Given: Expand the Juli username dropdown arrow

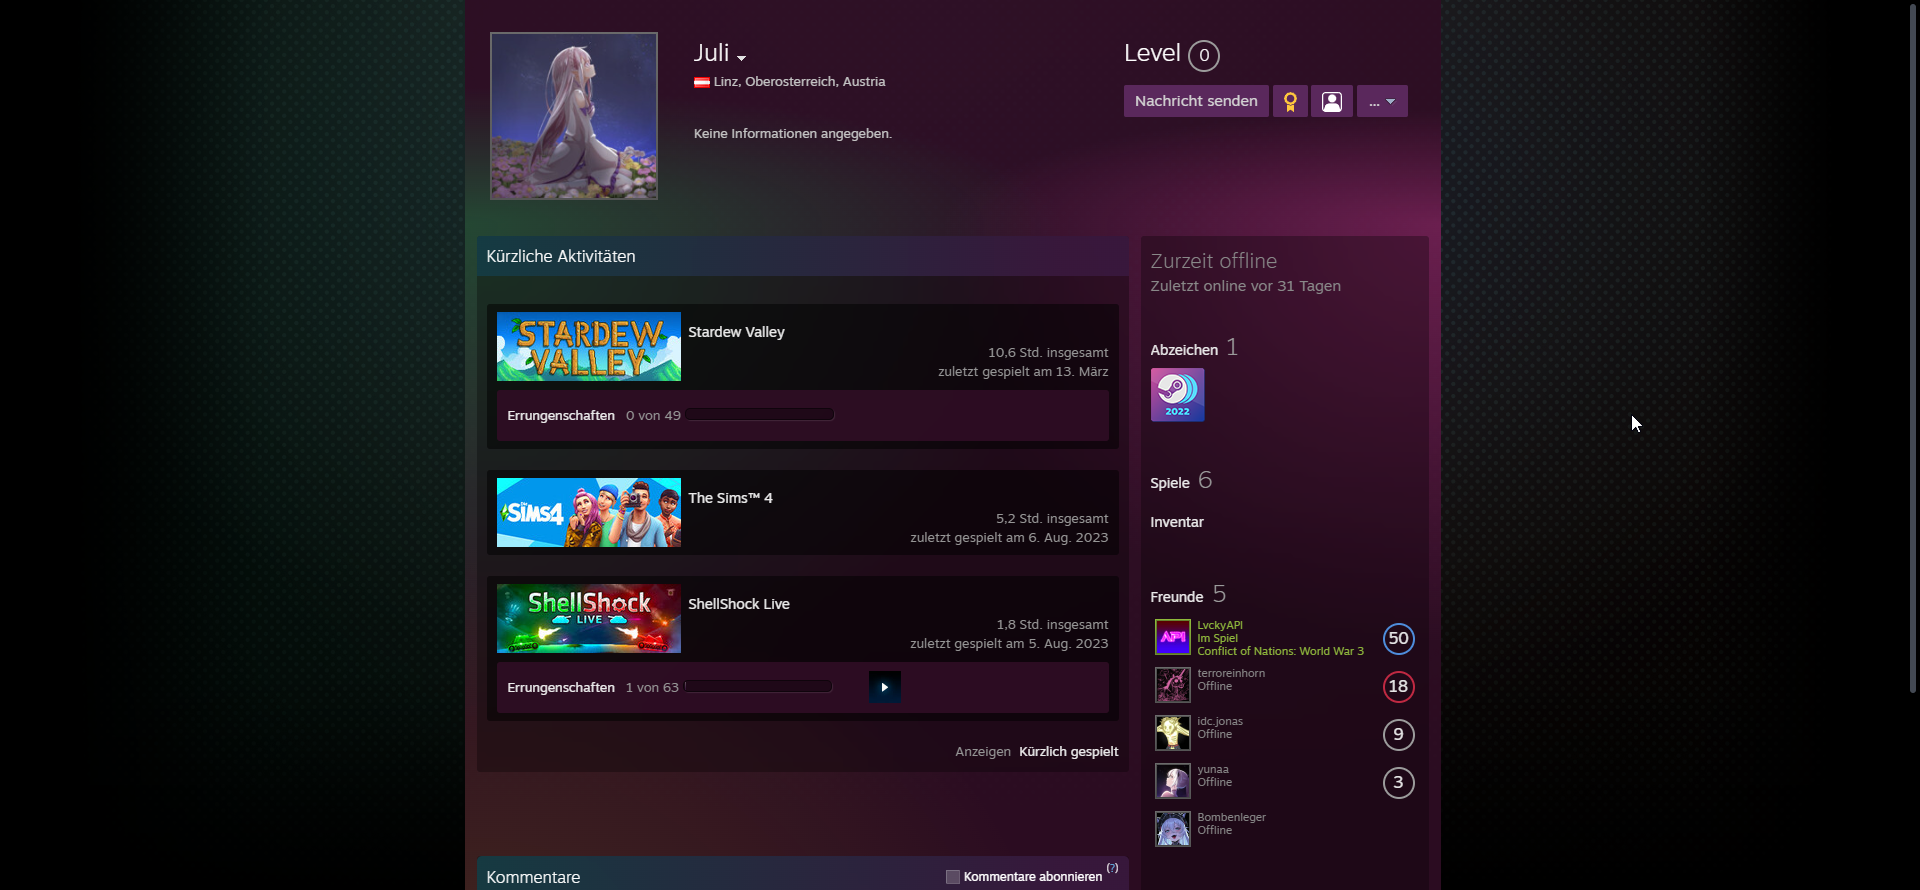Looking at the screenshot, I should (741, 58).
